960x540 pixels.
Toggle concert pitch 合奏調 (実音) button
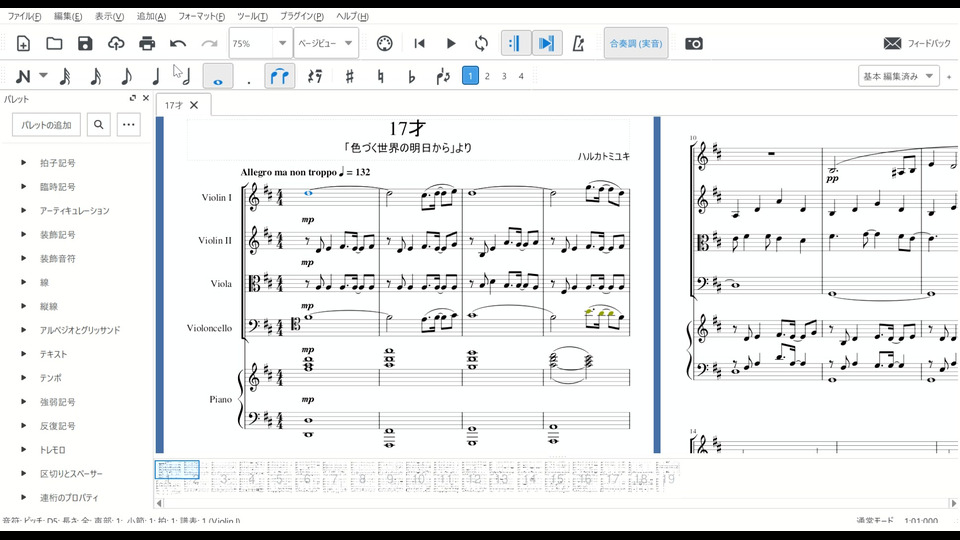point(636,43)
